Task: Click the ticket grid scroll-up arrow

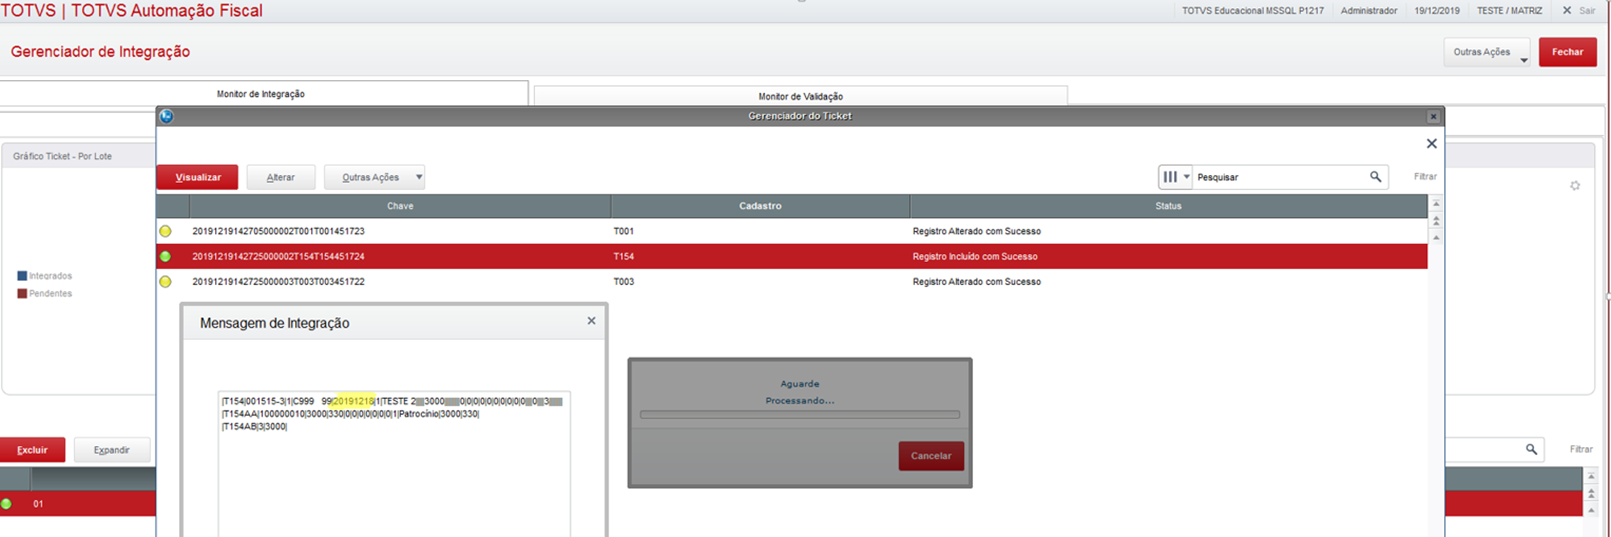Action: coord(1436,237)
